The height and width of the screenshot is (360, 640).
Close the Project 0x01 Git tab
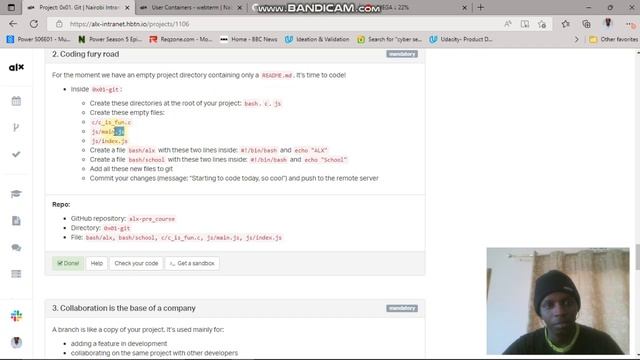[127, 7]
